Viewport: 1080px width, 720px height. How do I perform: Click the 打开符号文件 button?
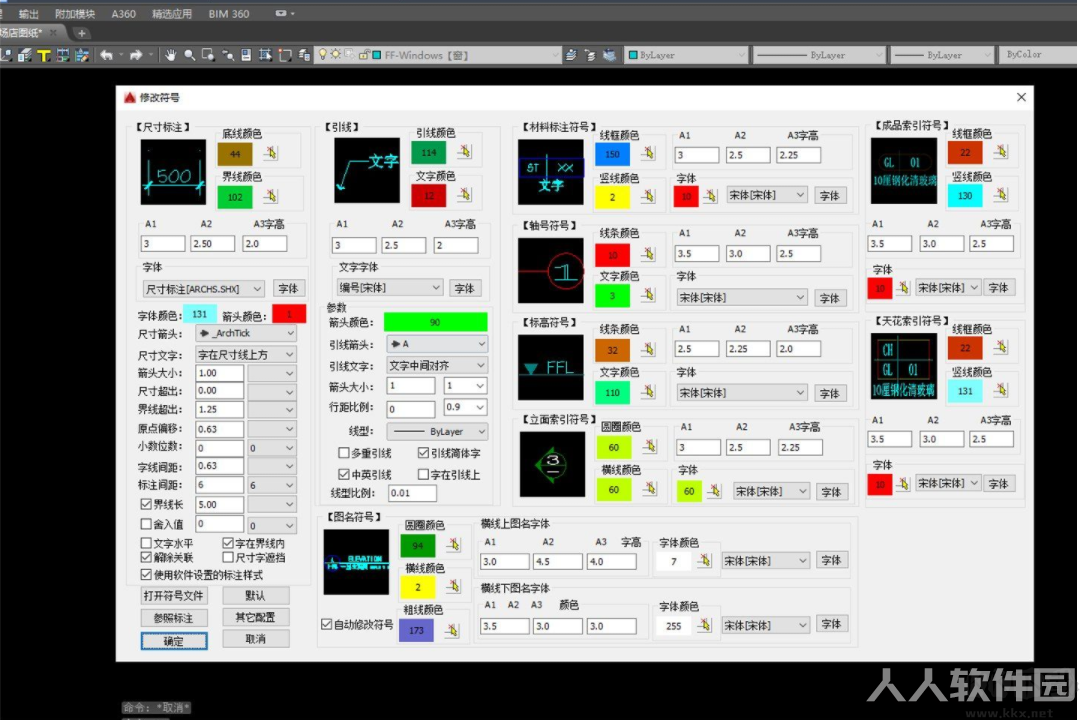(x=174, y=595)
